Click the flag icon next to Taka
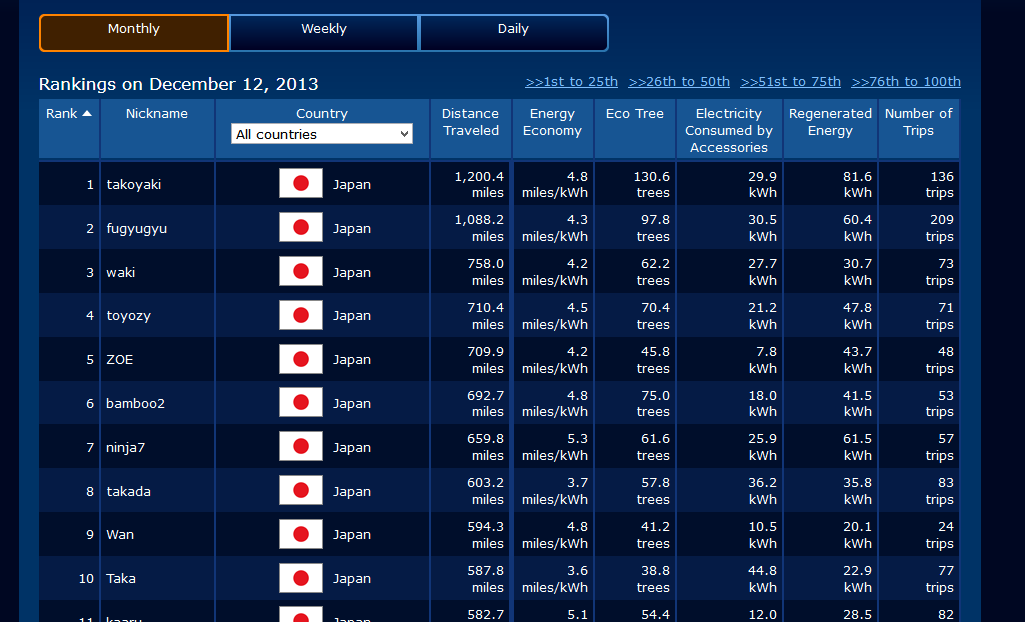 click(x=300, y=578)
